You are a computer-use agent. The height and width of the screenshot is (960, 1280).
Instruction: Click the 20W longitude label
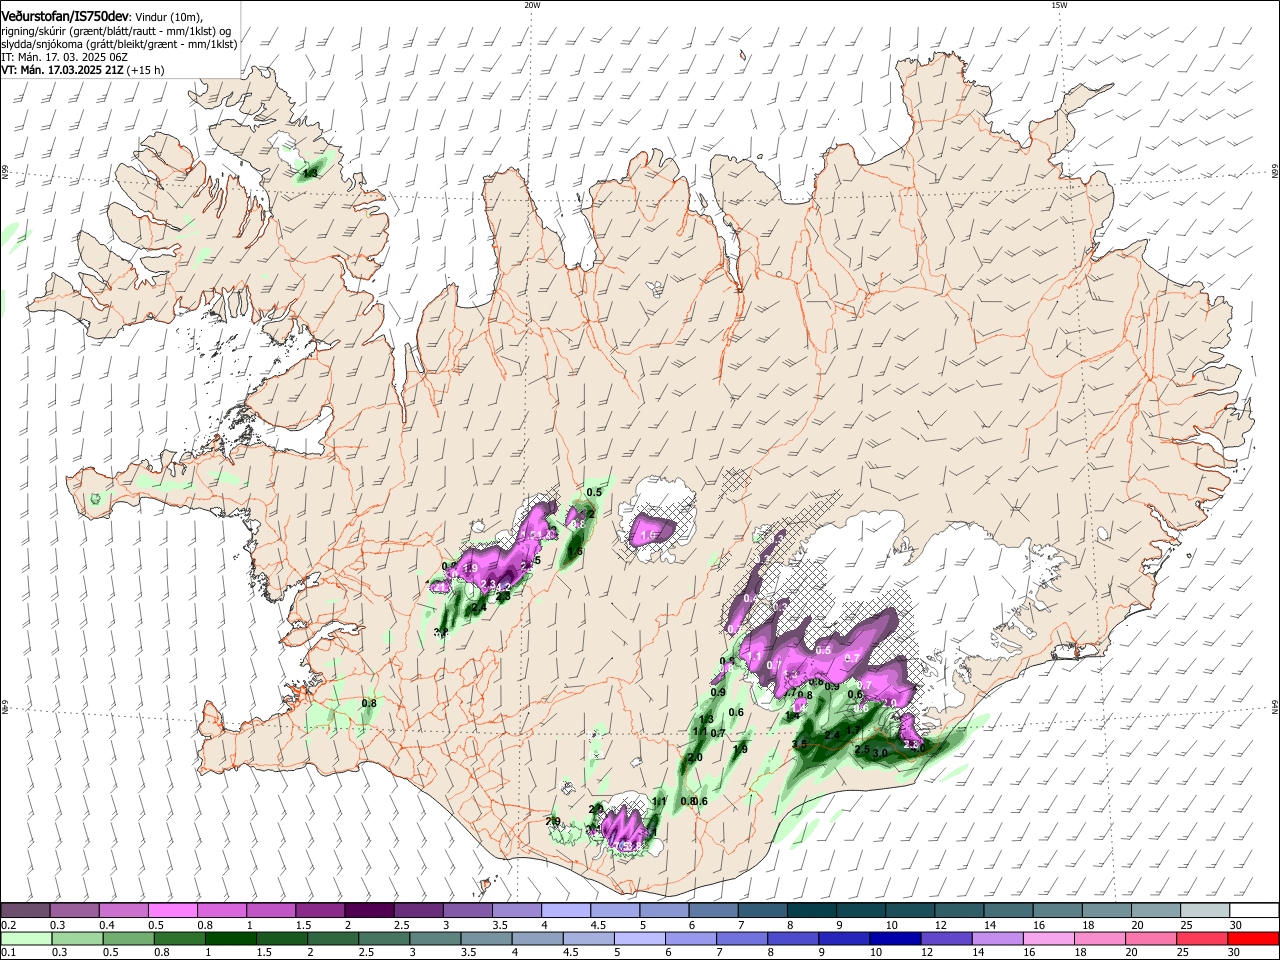coord(532,5)
